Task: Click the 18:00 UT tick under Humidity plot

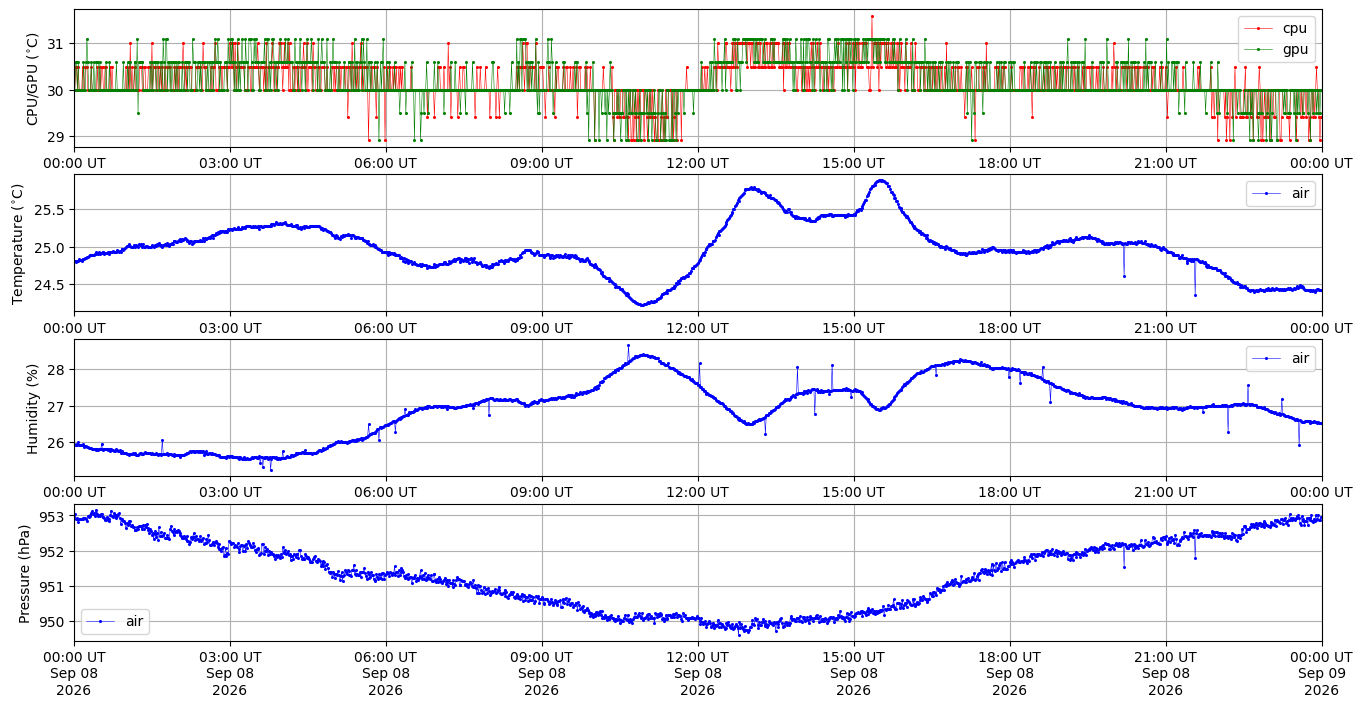Action: 1010,492
